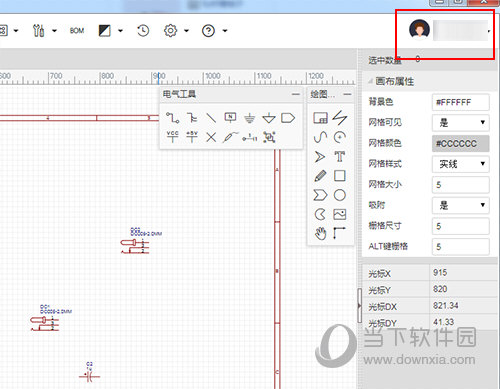Open the user account dropdown arrow

coord(489,31)
